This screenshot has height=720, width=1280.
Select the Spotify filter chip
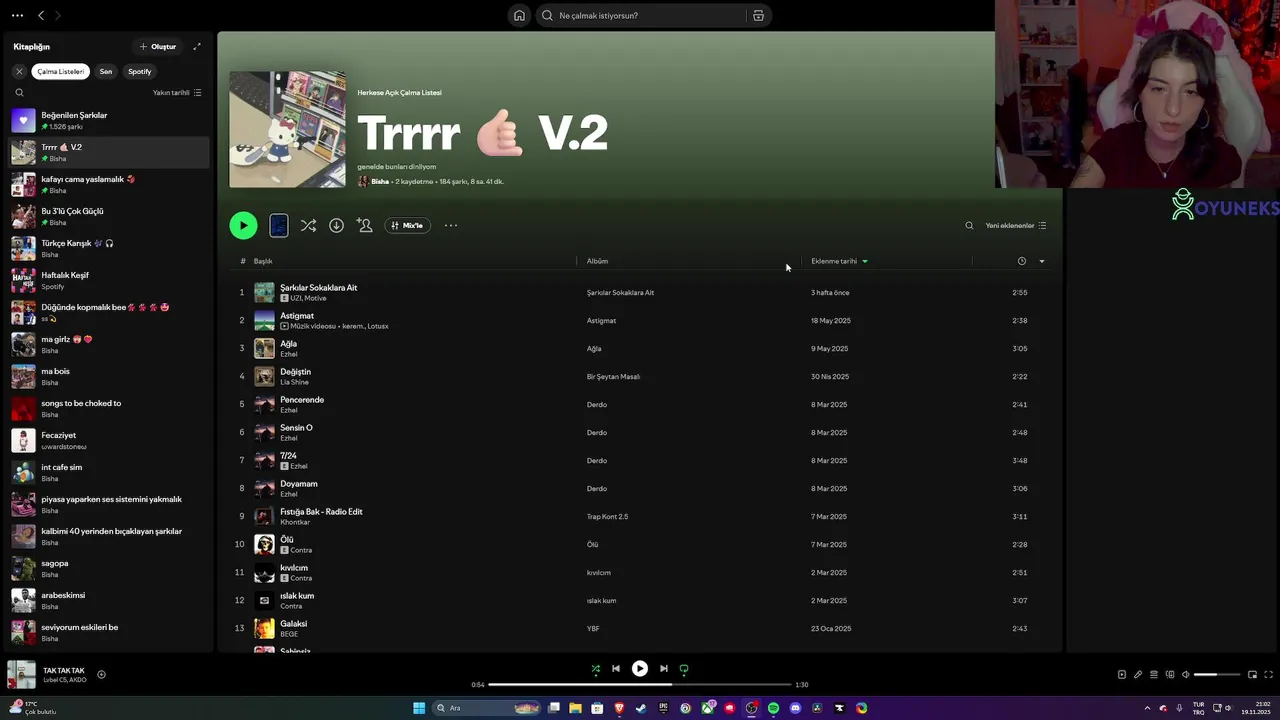click(140, 71)
